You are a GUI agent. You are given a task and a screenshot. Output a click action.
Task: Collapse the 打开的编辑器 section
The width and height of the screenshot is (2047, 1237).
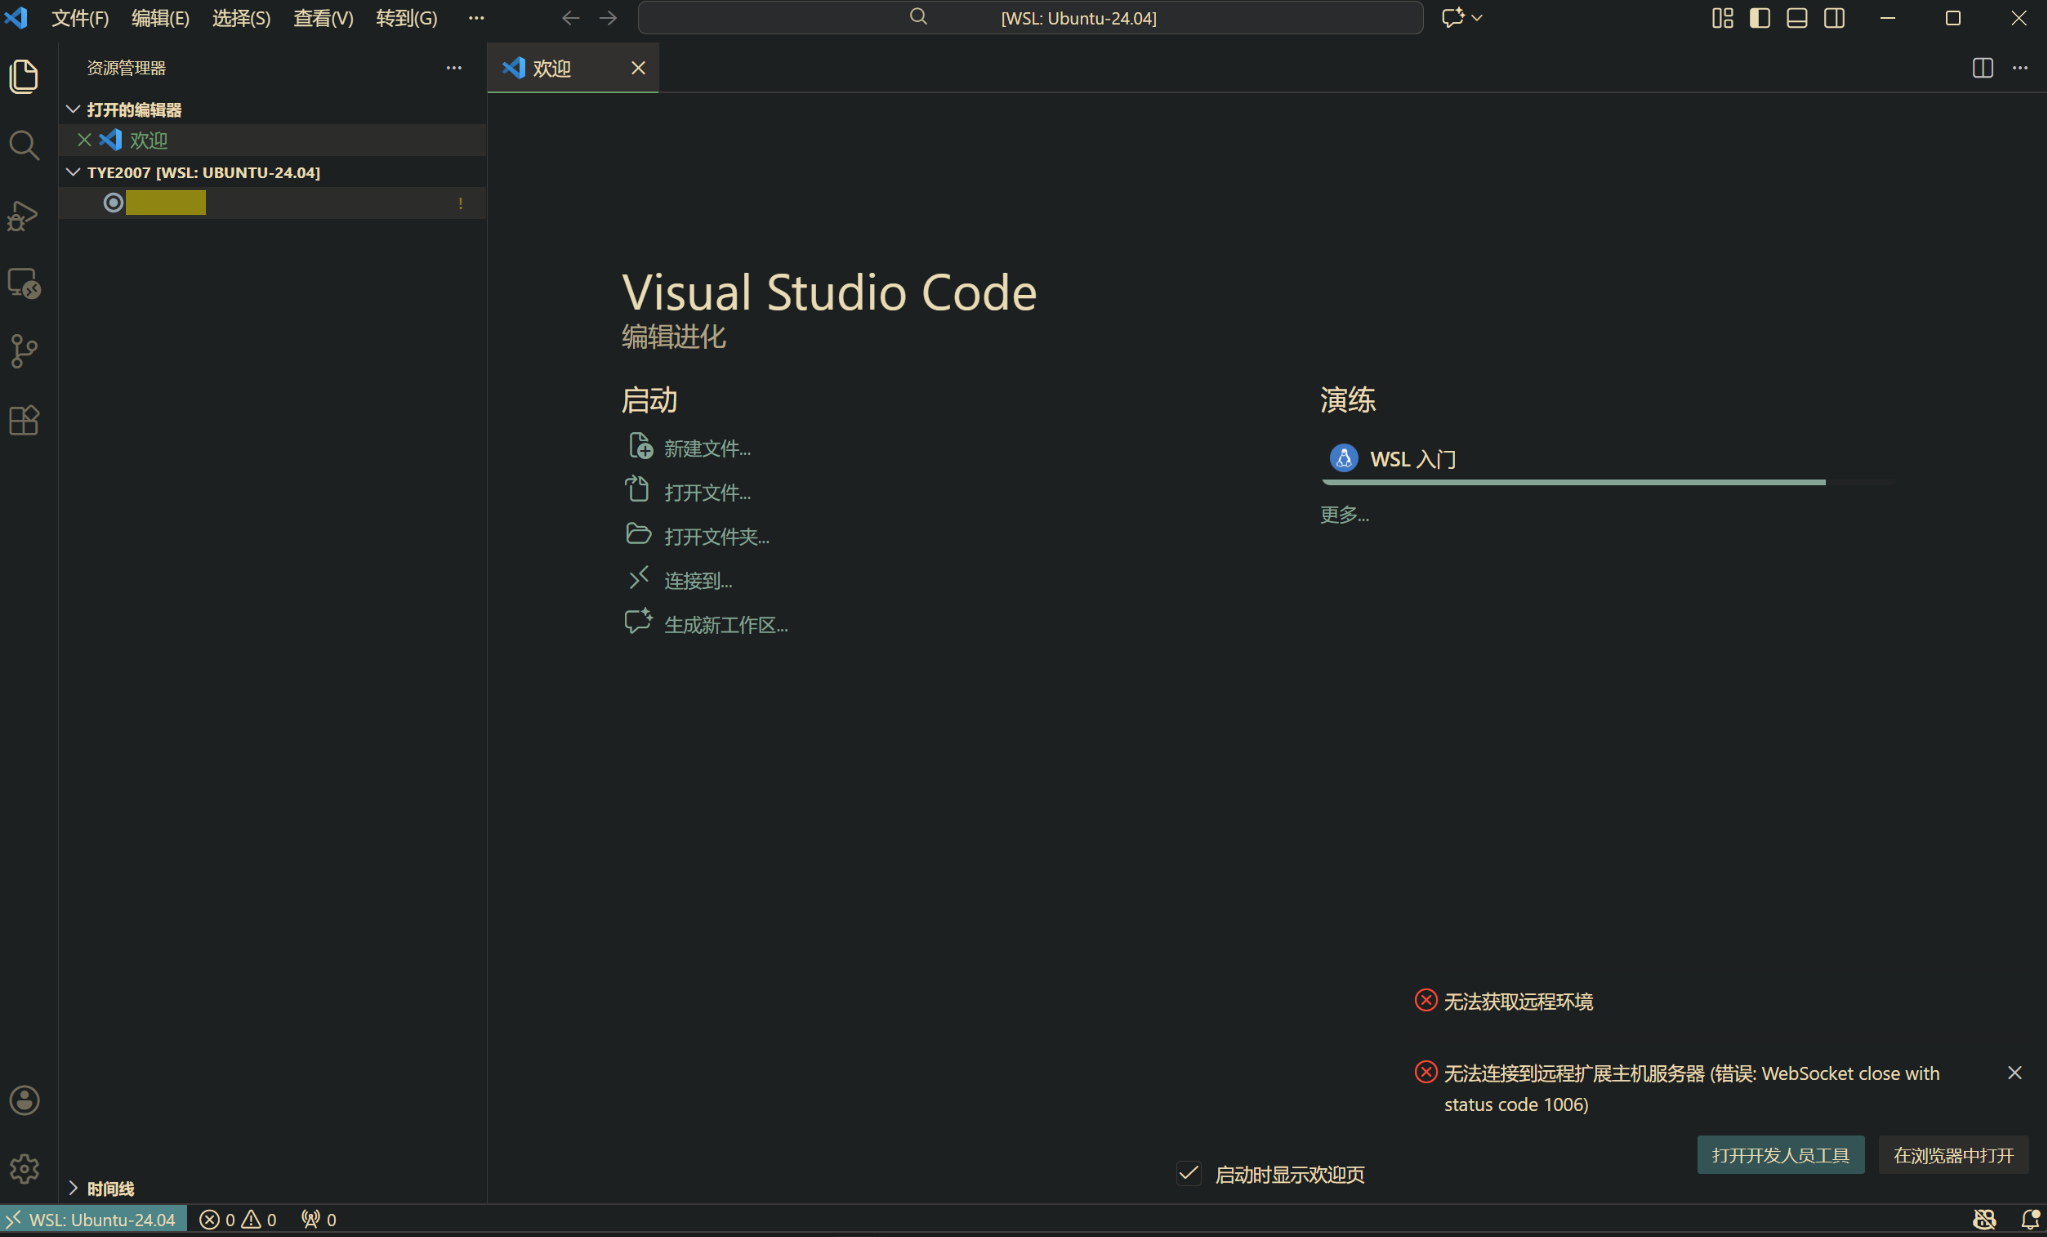(73, 109)
